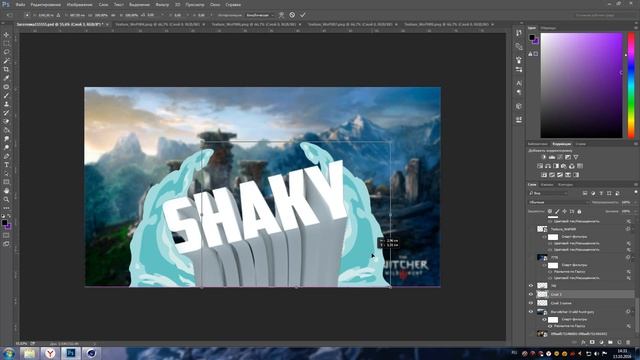This screenshot has height=360, width=640.
Task: Select the Lasso tool
Action: pos(6,52)
